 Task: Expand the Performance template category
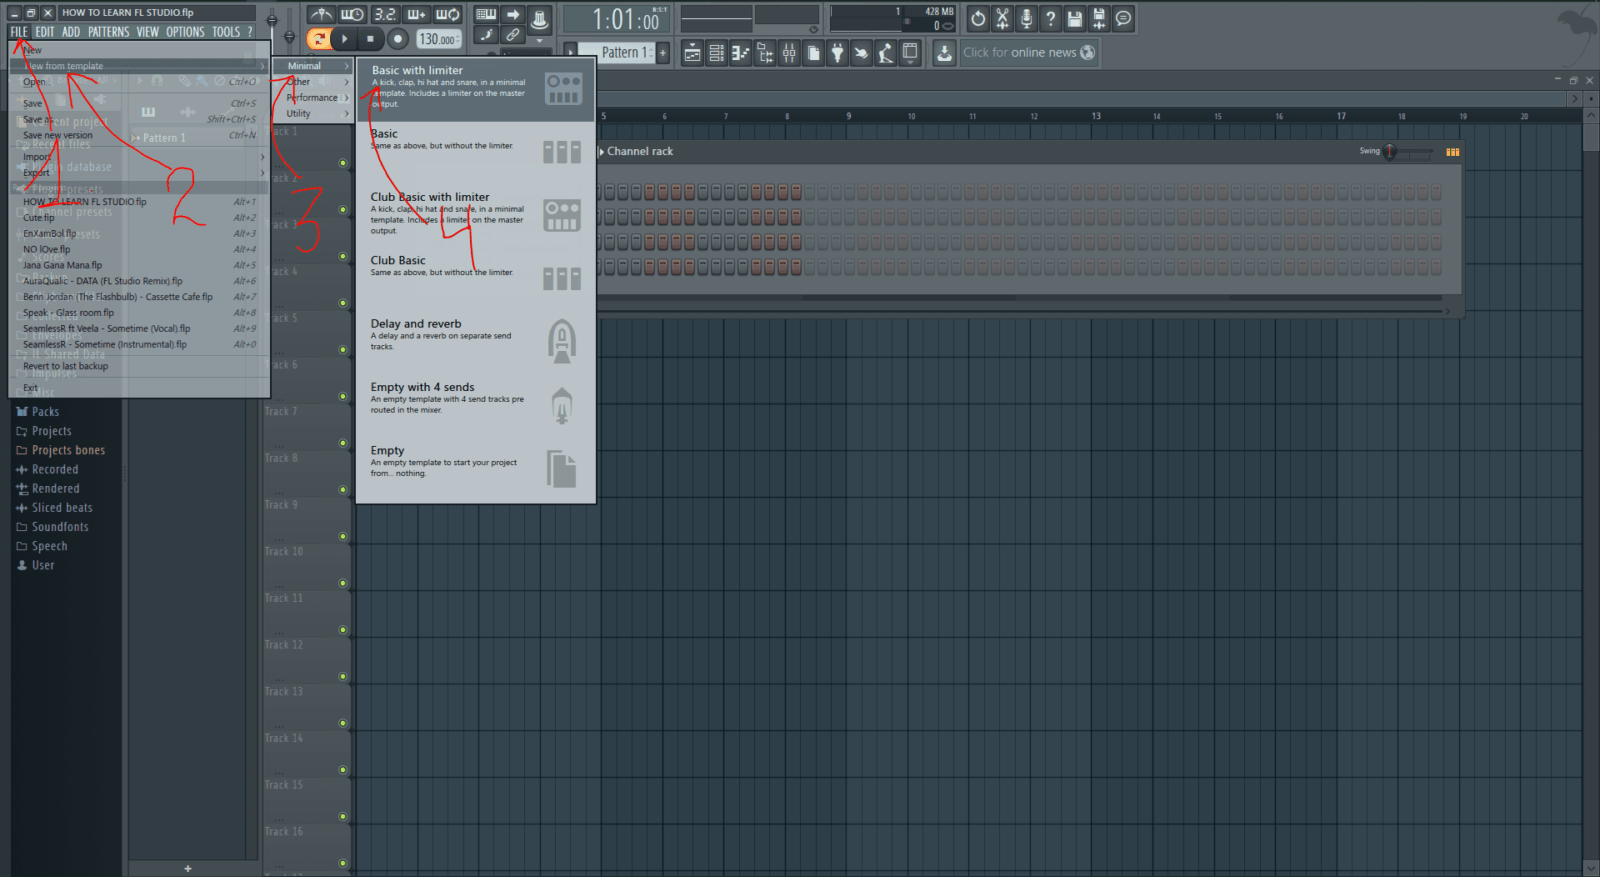[x=313, y=98]
